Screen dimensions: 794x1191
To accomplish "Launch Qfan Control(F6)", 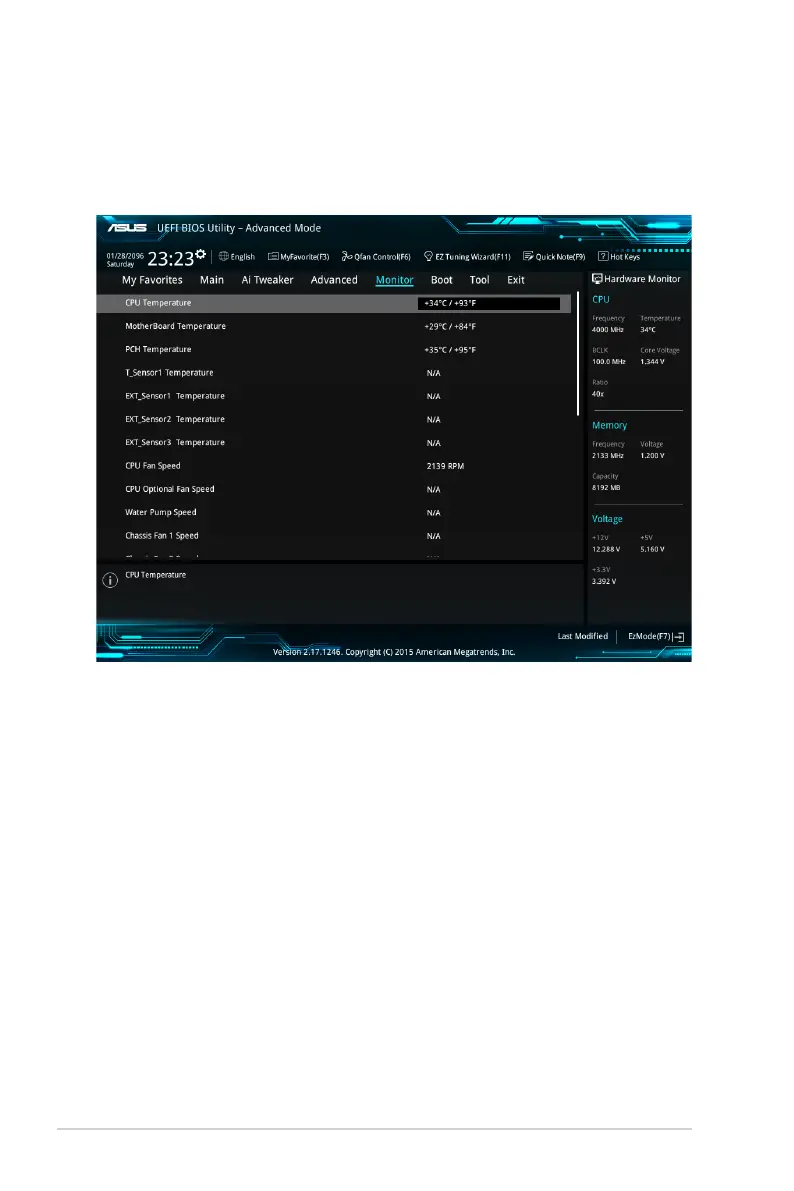I will [x=376, y=257].
